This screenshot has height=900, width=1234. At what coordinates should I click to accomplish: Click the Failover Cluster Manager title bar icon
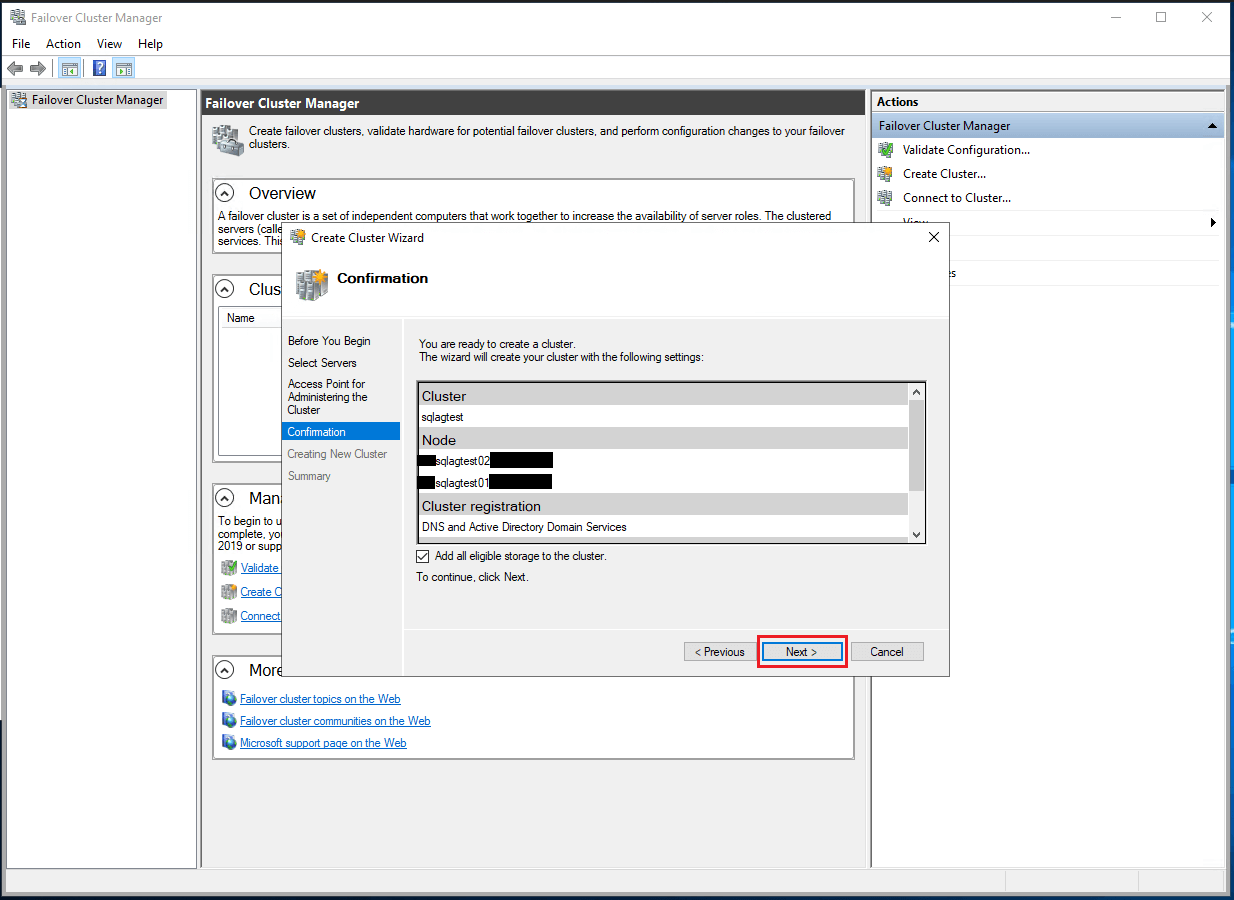(17, 18)
